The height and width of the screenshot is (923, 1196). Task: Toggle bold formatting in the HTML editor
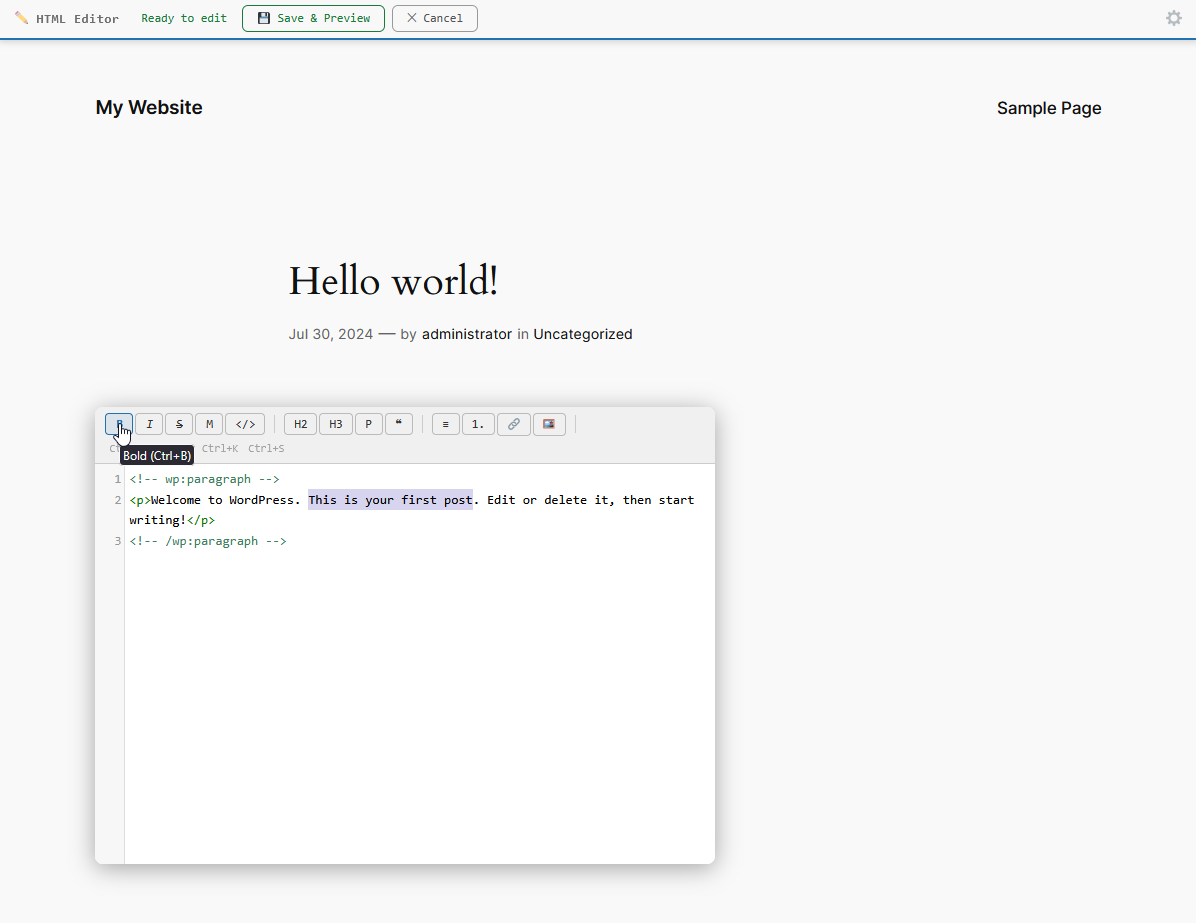coord(118,423)
